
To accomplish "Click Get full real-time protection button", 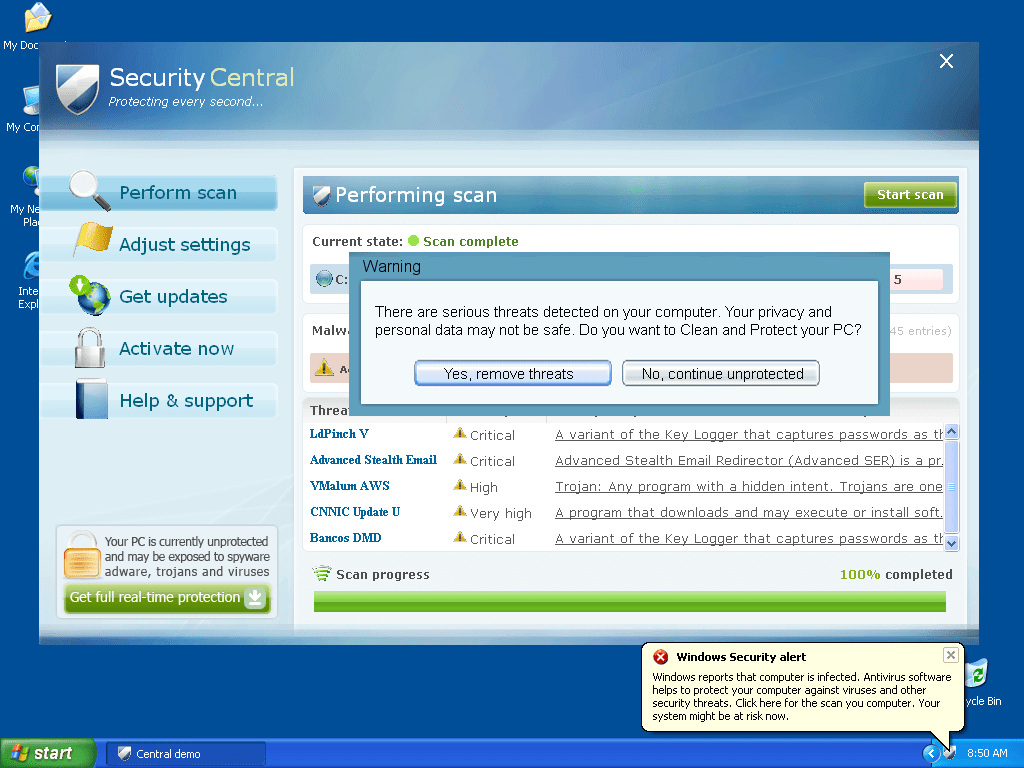I will (167, 598).
